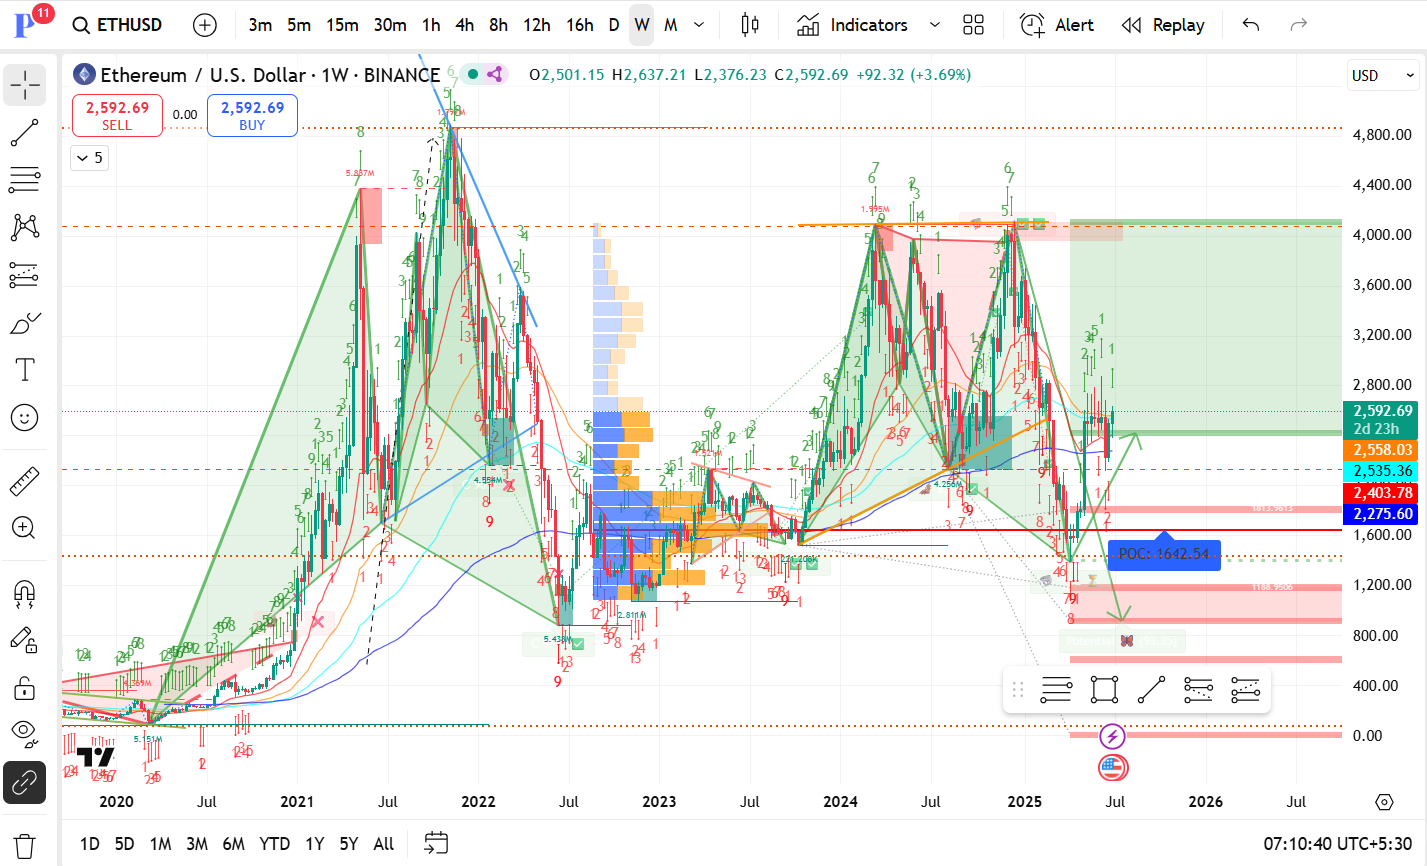Screen dimensions: 1427x866
Task: Select the brush drawing tool
Action: point(25,323)
